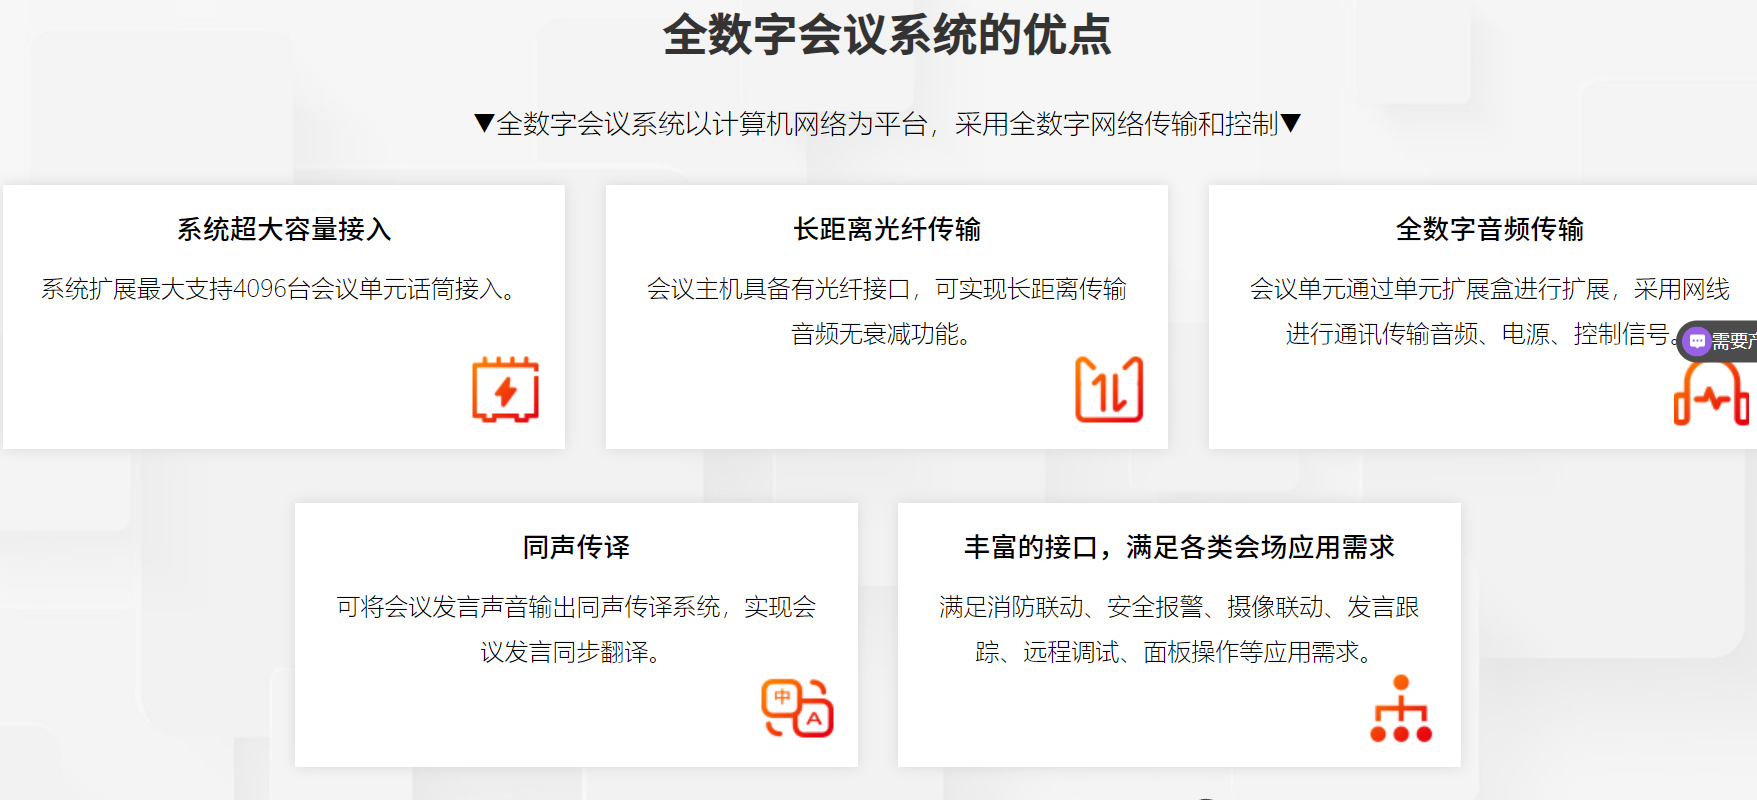Viewport: 1757px width, 800px height.
Task: Click the ▼ triangle before the subtitle
Action: click(484, 123)
